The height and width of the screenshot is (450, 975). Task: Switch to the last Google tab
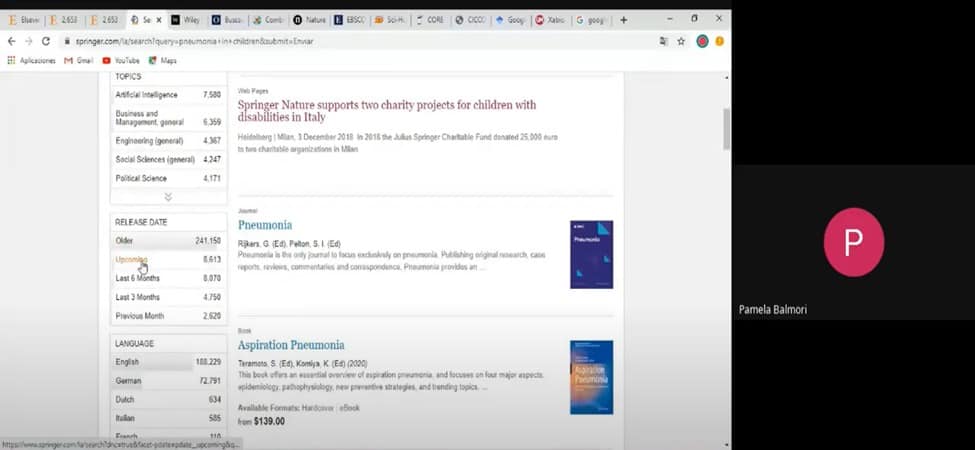coord(591,20)
